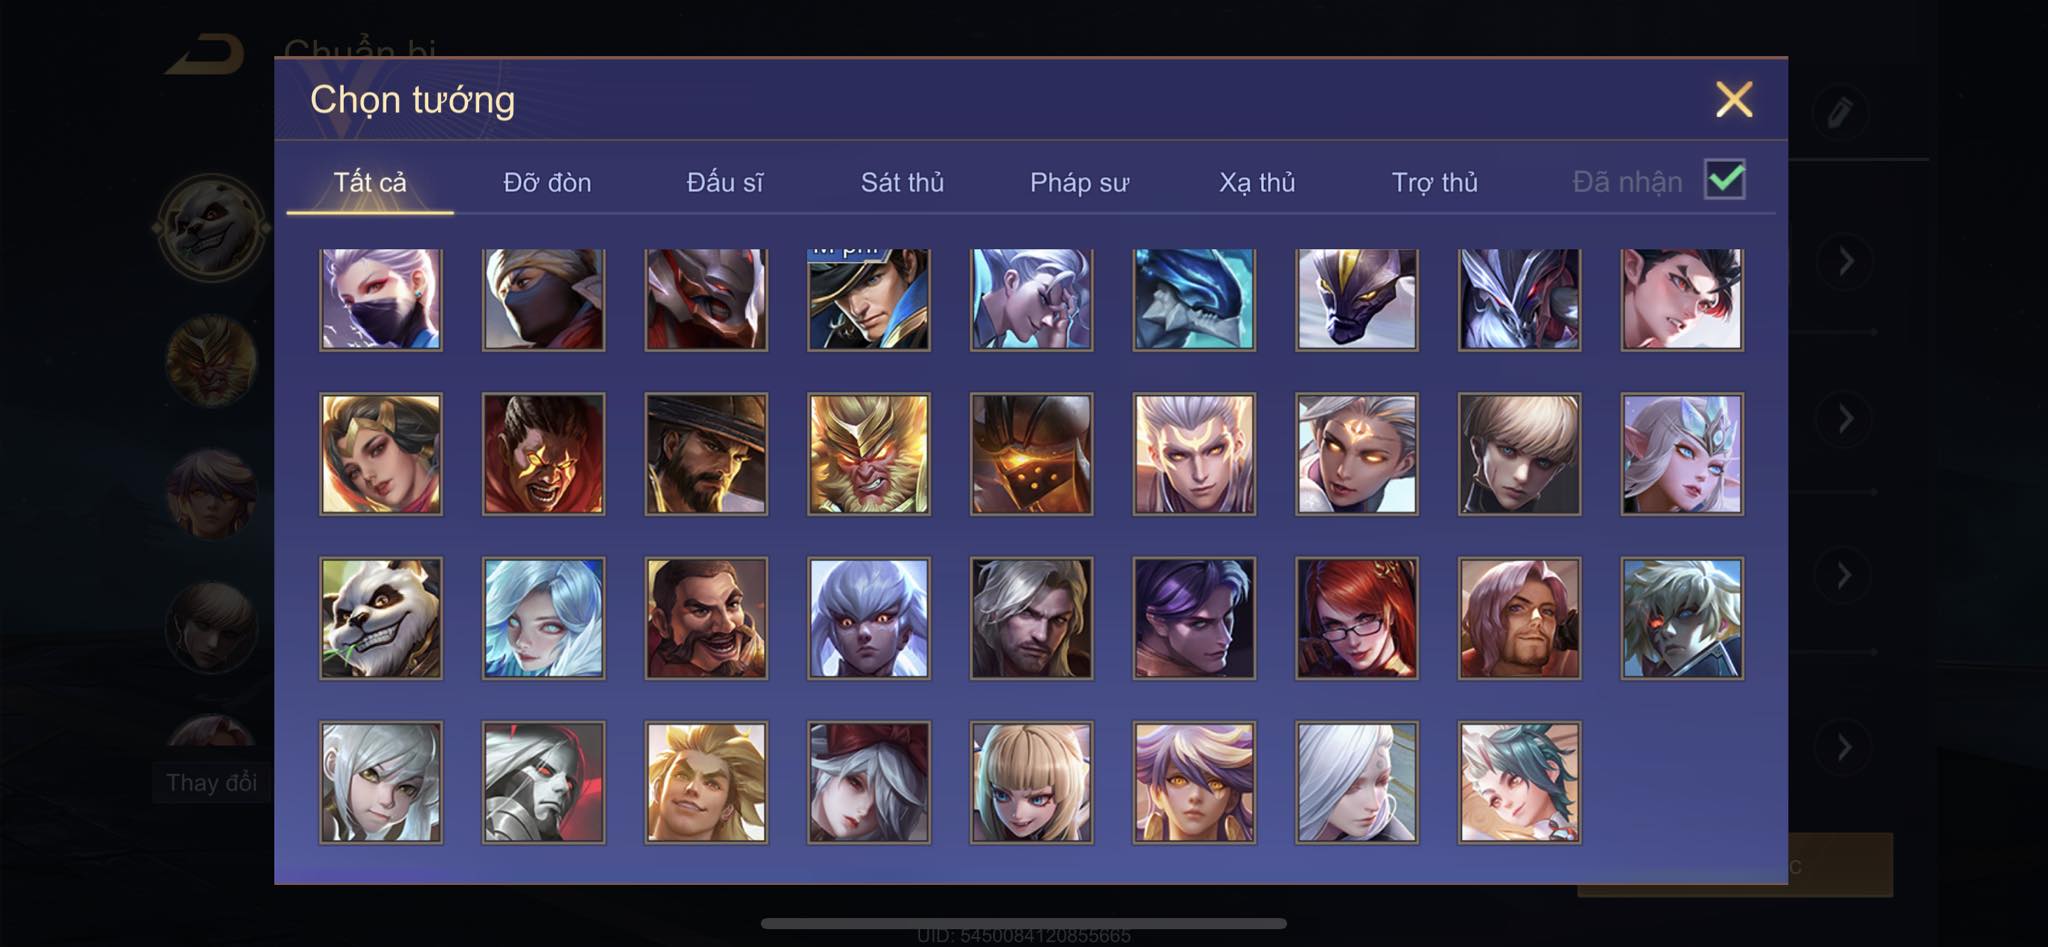
Task: Show the Pháp sư hero category
Action: click(1080, 182)
